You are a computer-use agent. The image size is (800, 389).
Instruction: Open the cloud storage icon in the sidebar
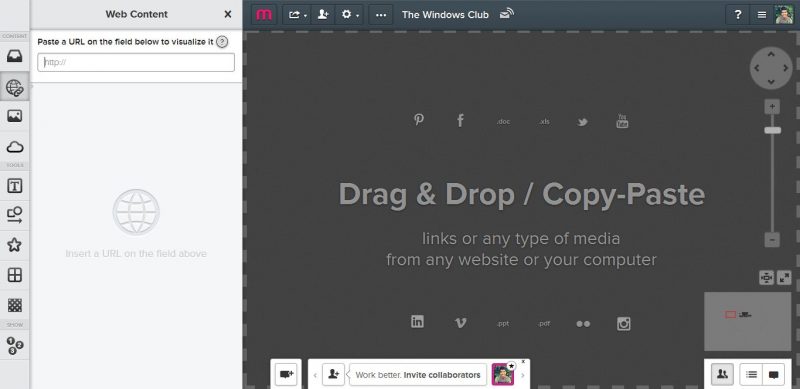pyautogui.click(x=14, y=148)
